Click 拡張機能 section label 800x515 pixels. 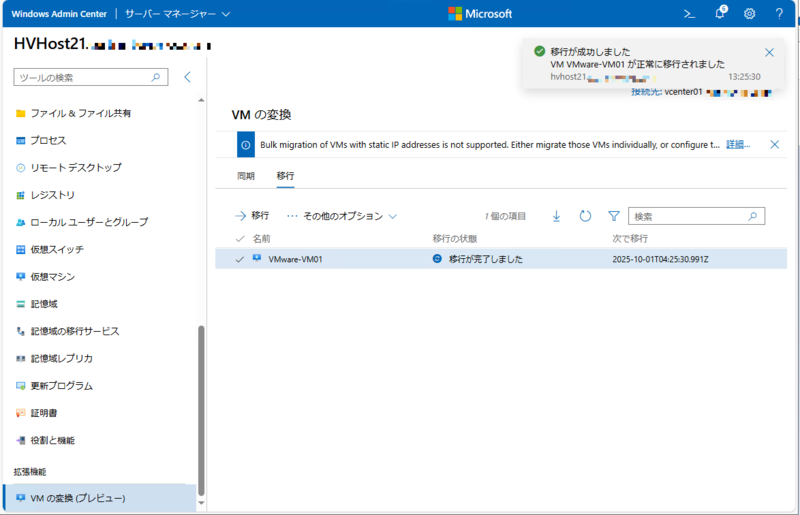coord(30,472)
